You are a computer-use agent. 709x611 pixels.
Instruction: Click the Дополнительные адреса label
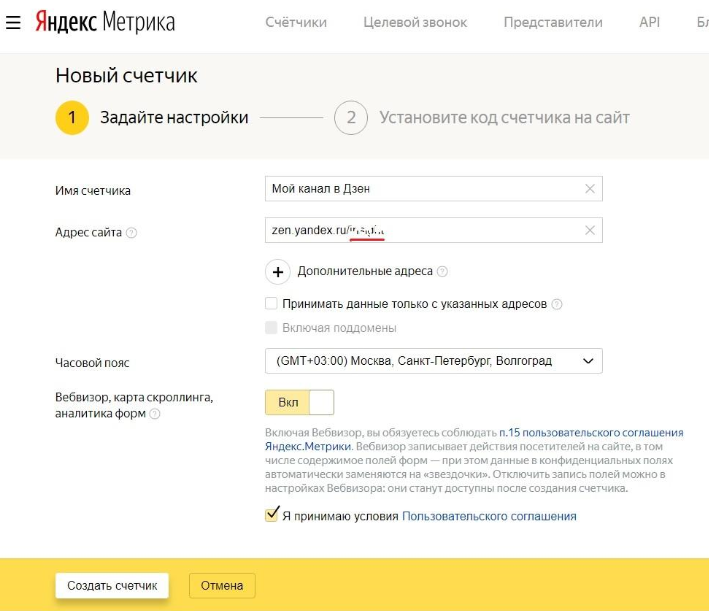coord(365,271)
